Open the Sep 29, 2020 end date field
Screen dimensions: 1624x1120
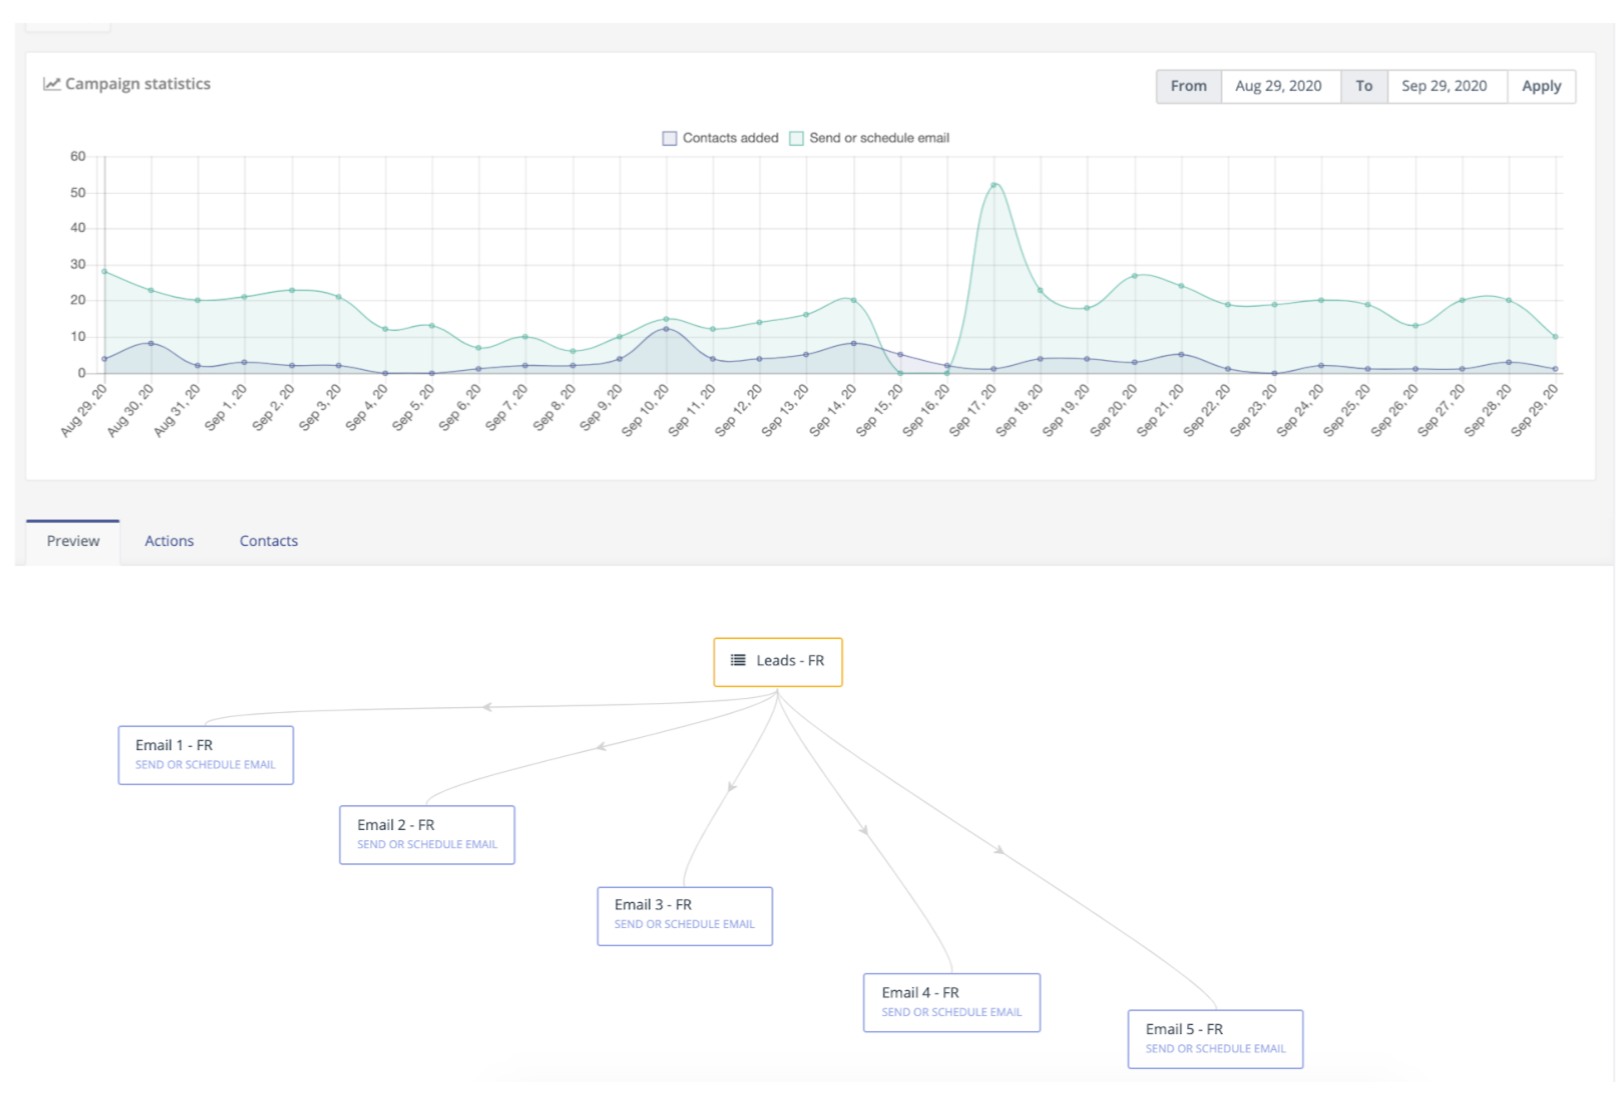coord(1445,86)
